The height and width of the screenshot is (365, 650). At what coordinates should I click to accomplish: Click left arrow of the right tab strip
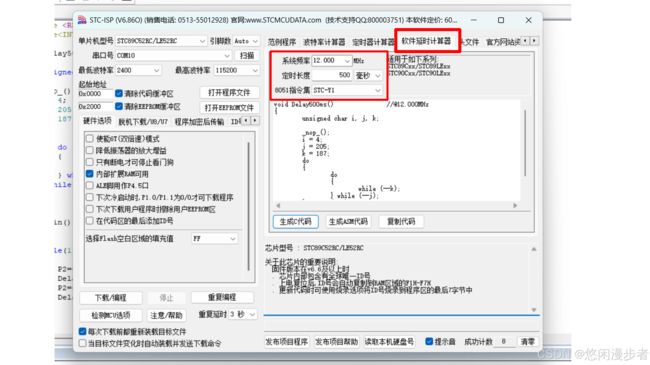(525, 41)
